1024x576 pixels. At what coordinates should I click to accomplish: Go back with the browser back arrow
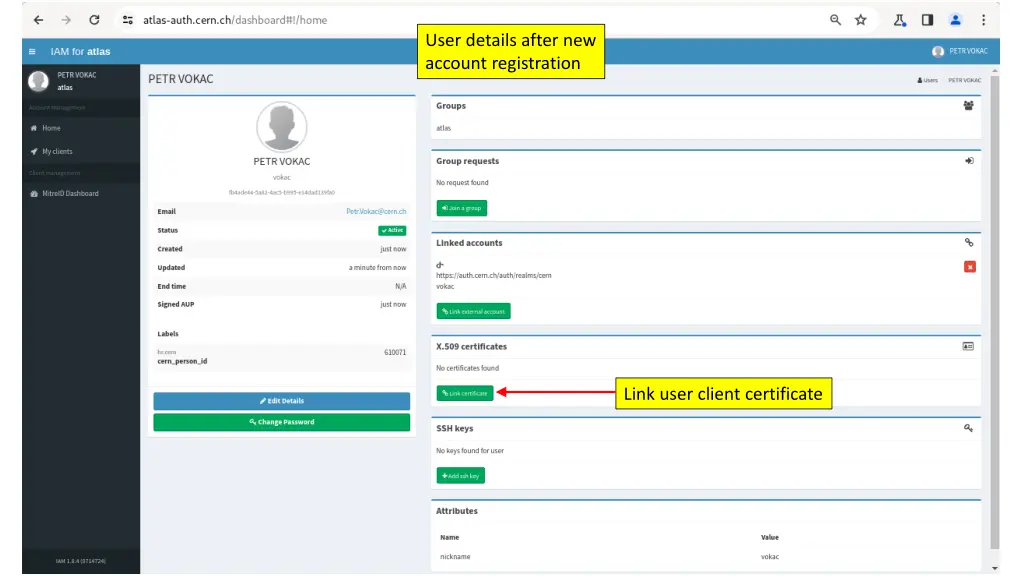[x=39, y=20]
